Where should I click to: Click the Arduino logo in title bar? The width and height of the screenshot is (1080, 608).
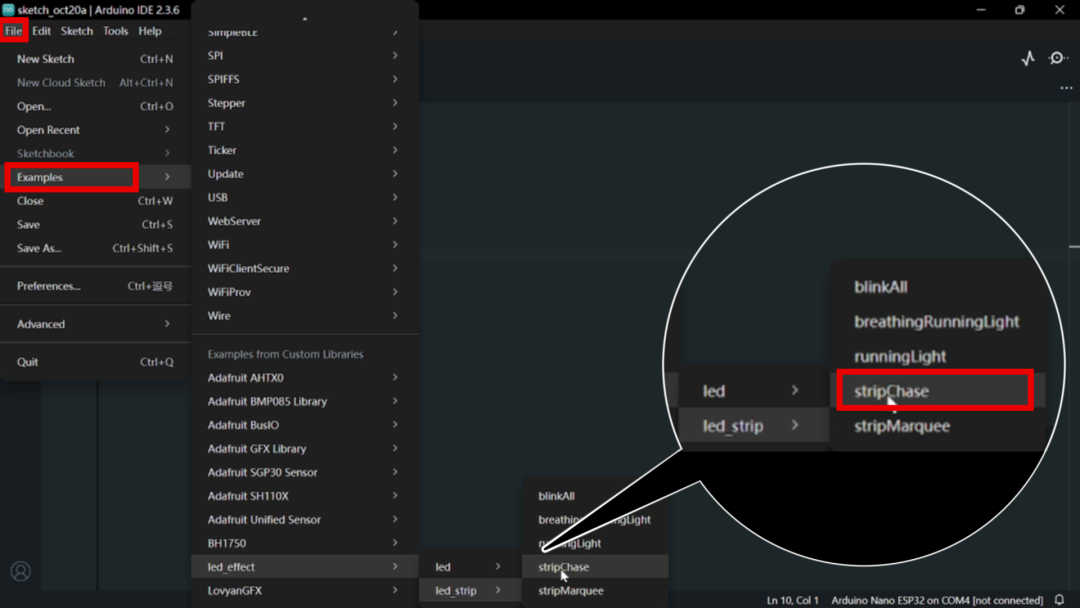click(x=8, y=10)
